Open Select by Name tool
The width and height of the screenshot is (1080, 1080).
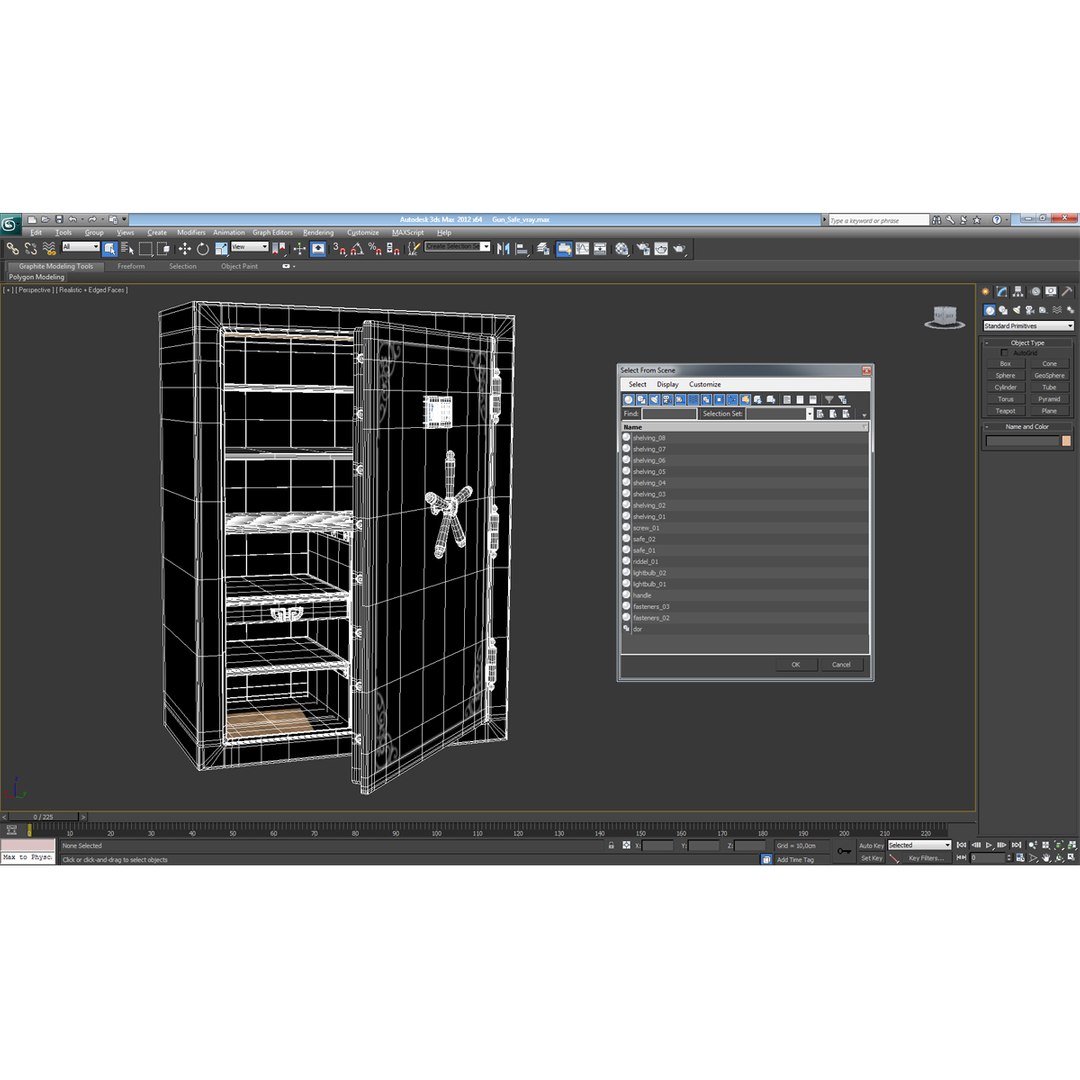127,249
